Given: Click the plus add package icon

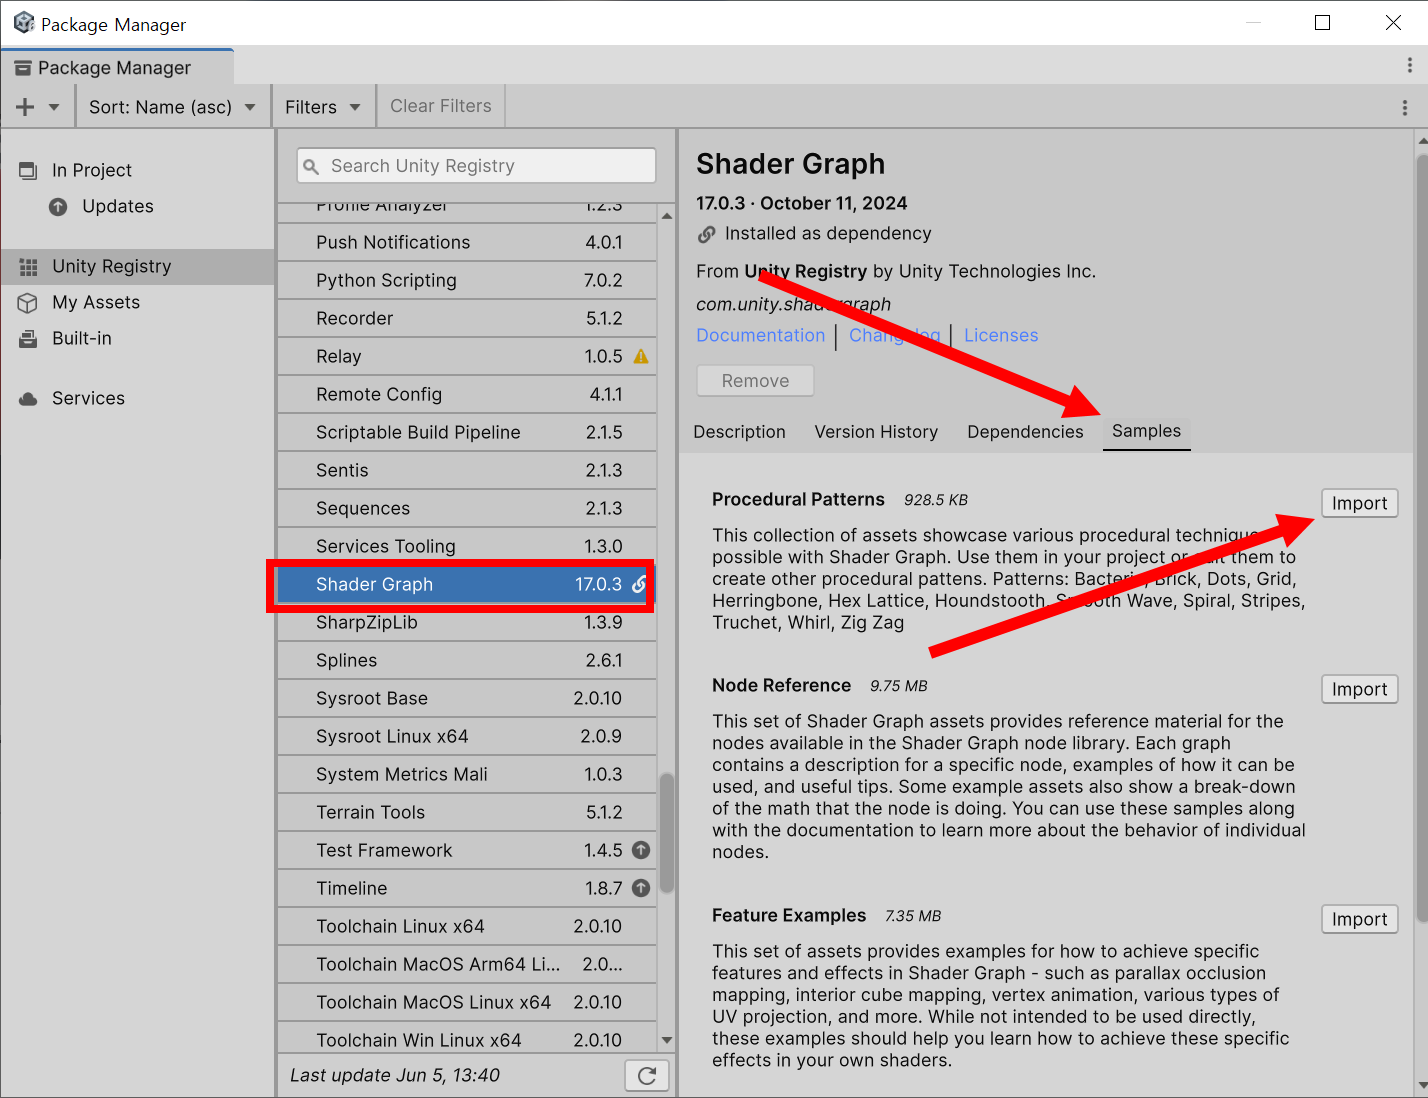Looking at the screenshot, I should [25, 107].
